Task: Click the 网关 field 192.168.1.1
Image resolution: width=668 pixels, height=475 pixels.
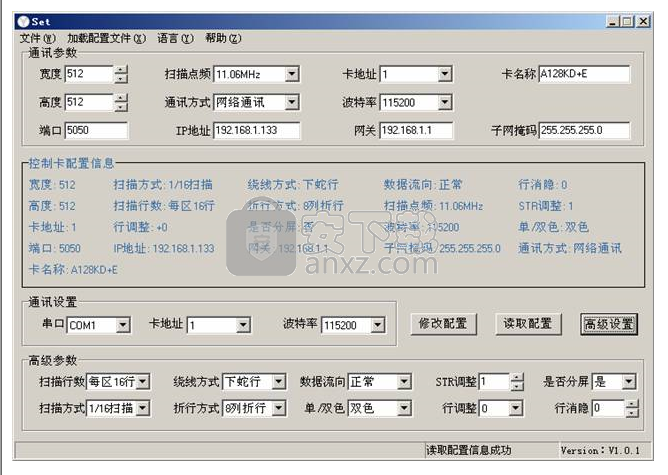Action: click(416, 130)
